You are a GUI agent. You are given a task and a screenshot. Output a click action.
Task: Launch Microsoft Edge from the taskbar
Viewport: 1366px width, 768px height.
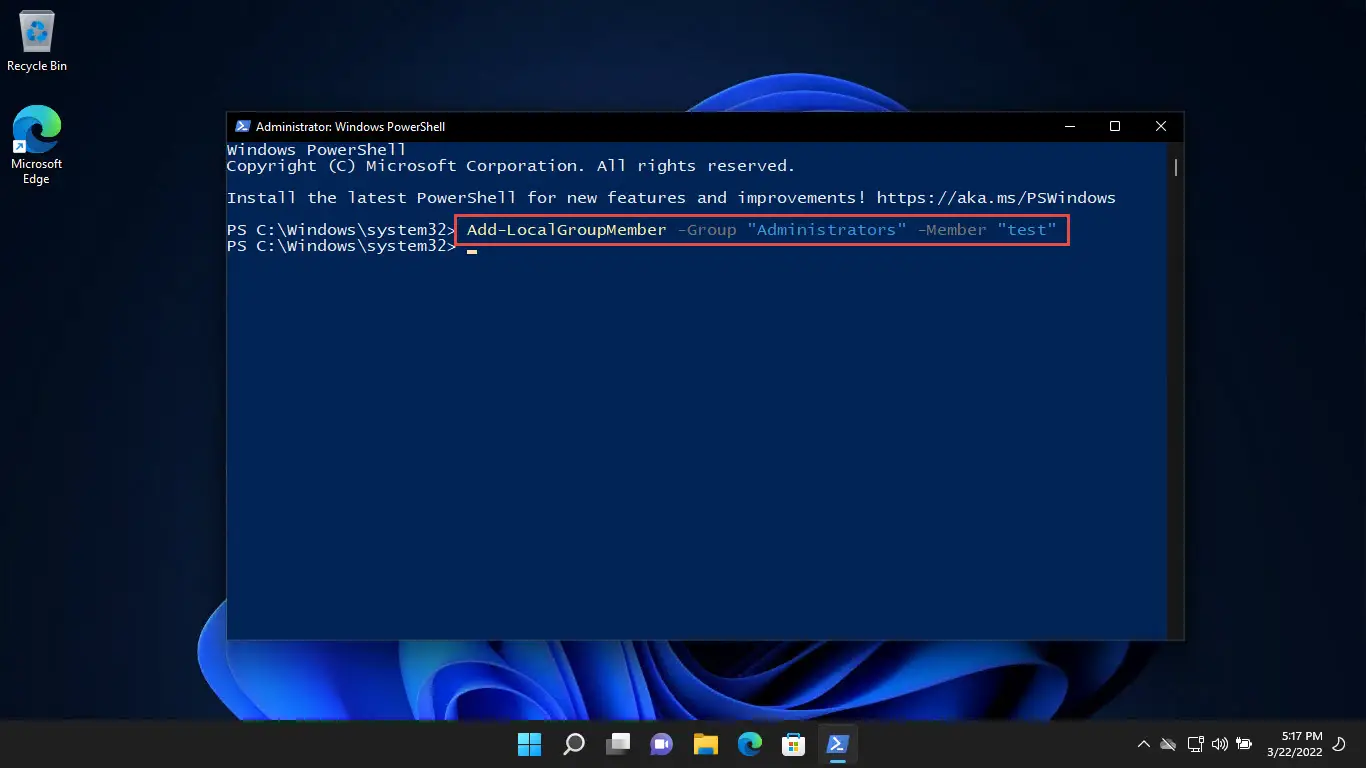pyautogui.click(x=750, y=744)
